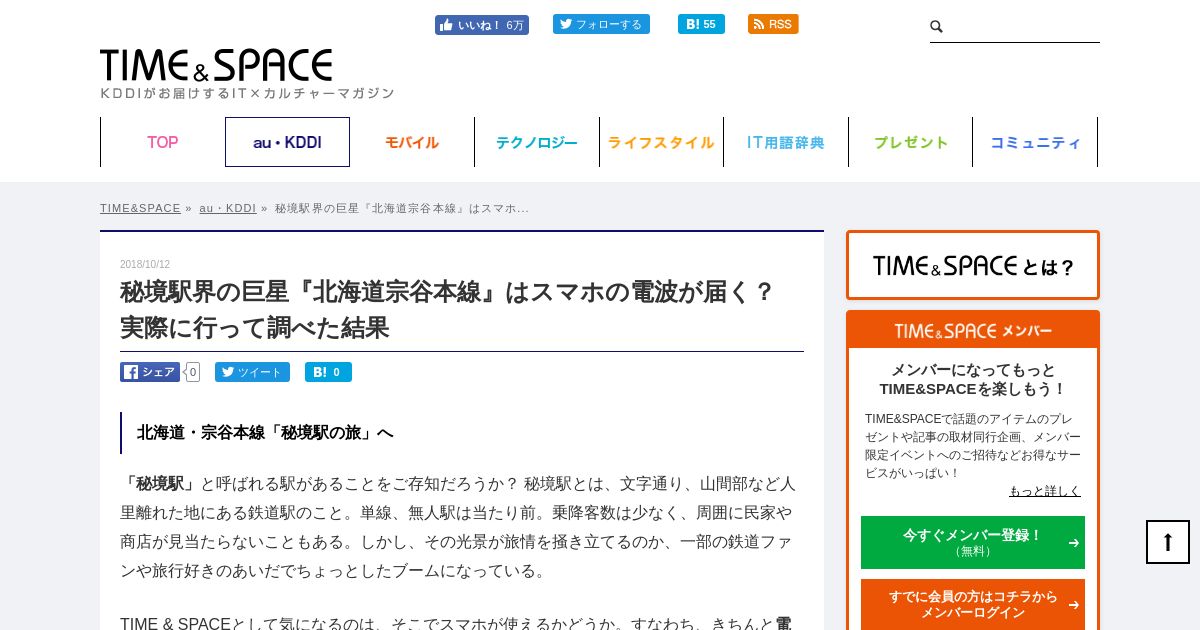Open the TOP navigation tab

[x=163, y=142]
